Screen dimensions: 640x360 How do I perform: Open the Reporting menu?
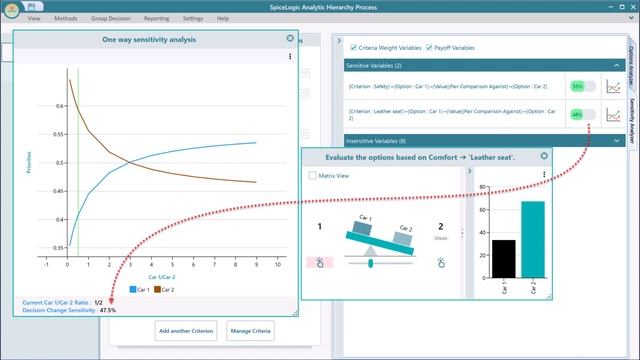point(156,18)
